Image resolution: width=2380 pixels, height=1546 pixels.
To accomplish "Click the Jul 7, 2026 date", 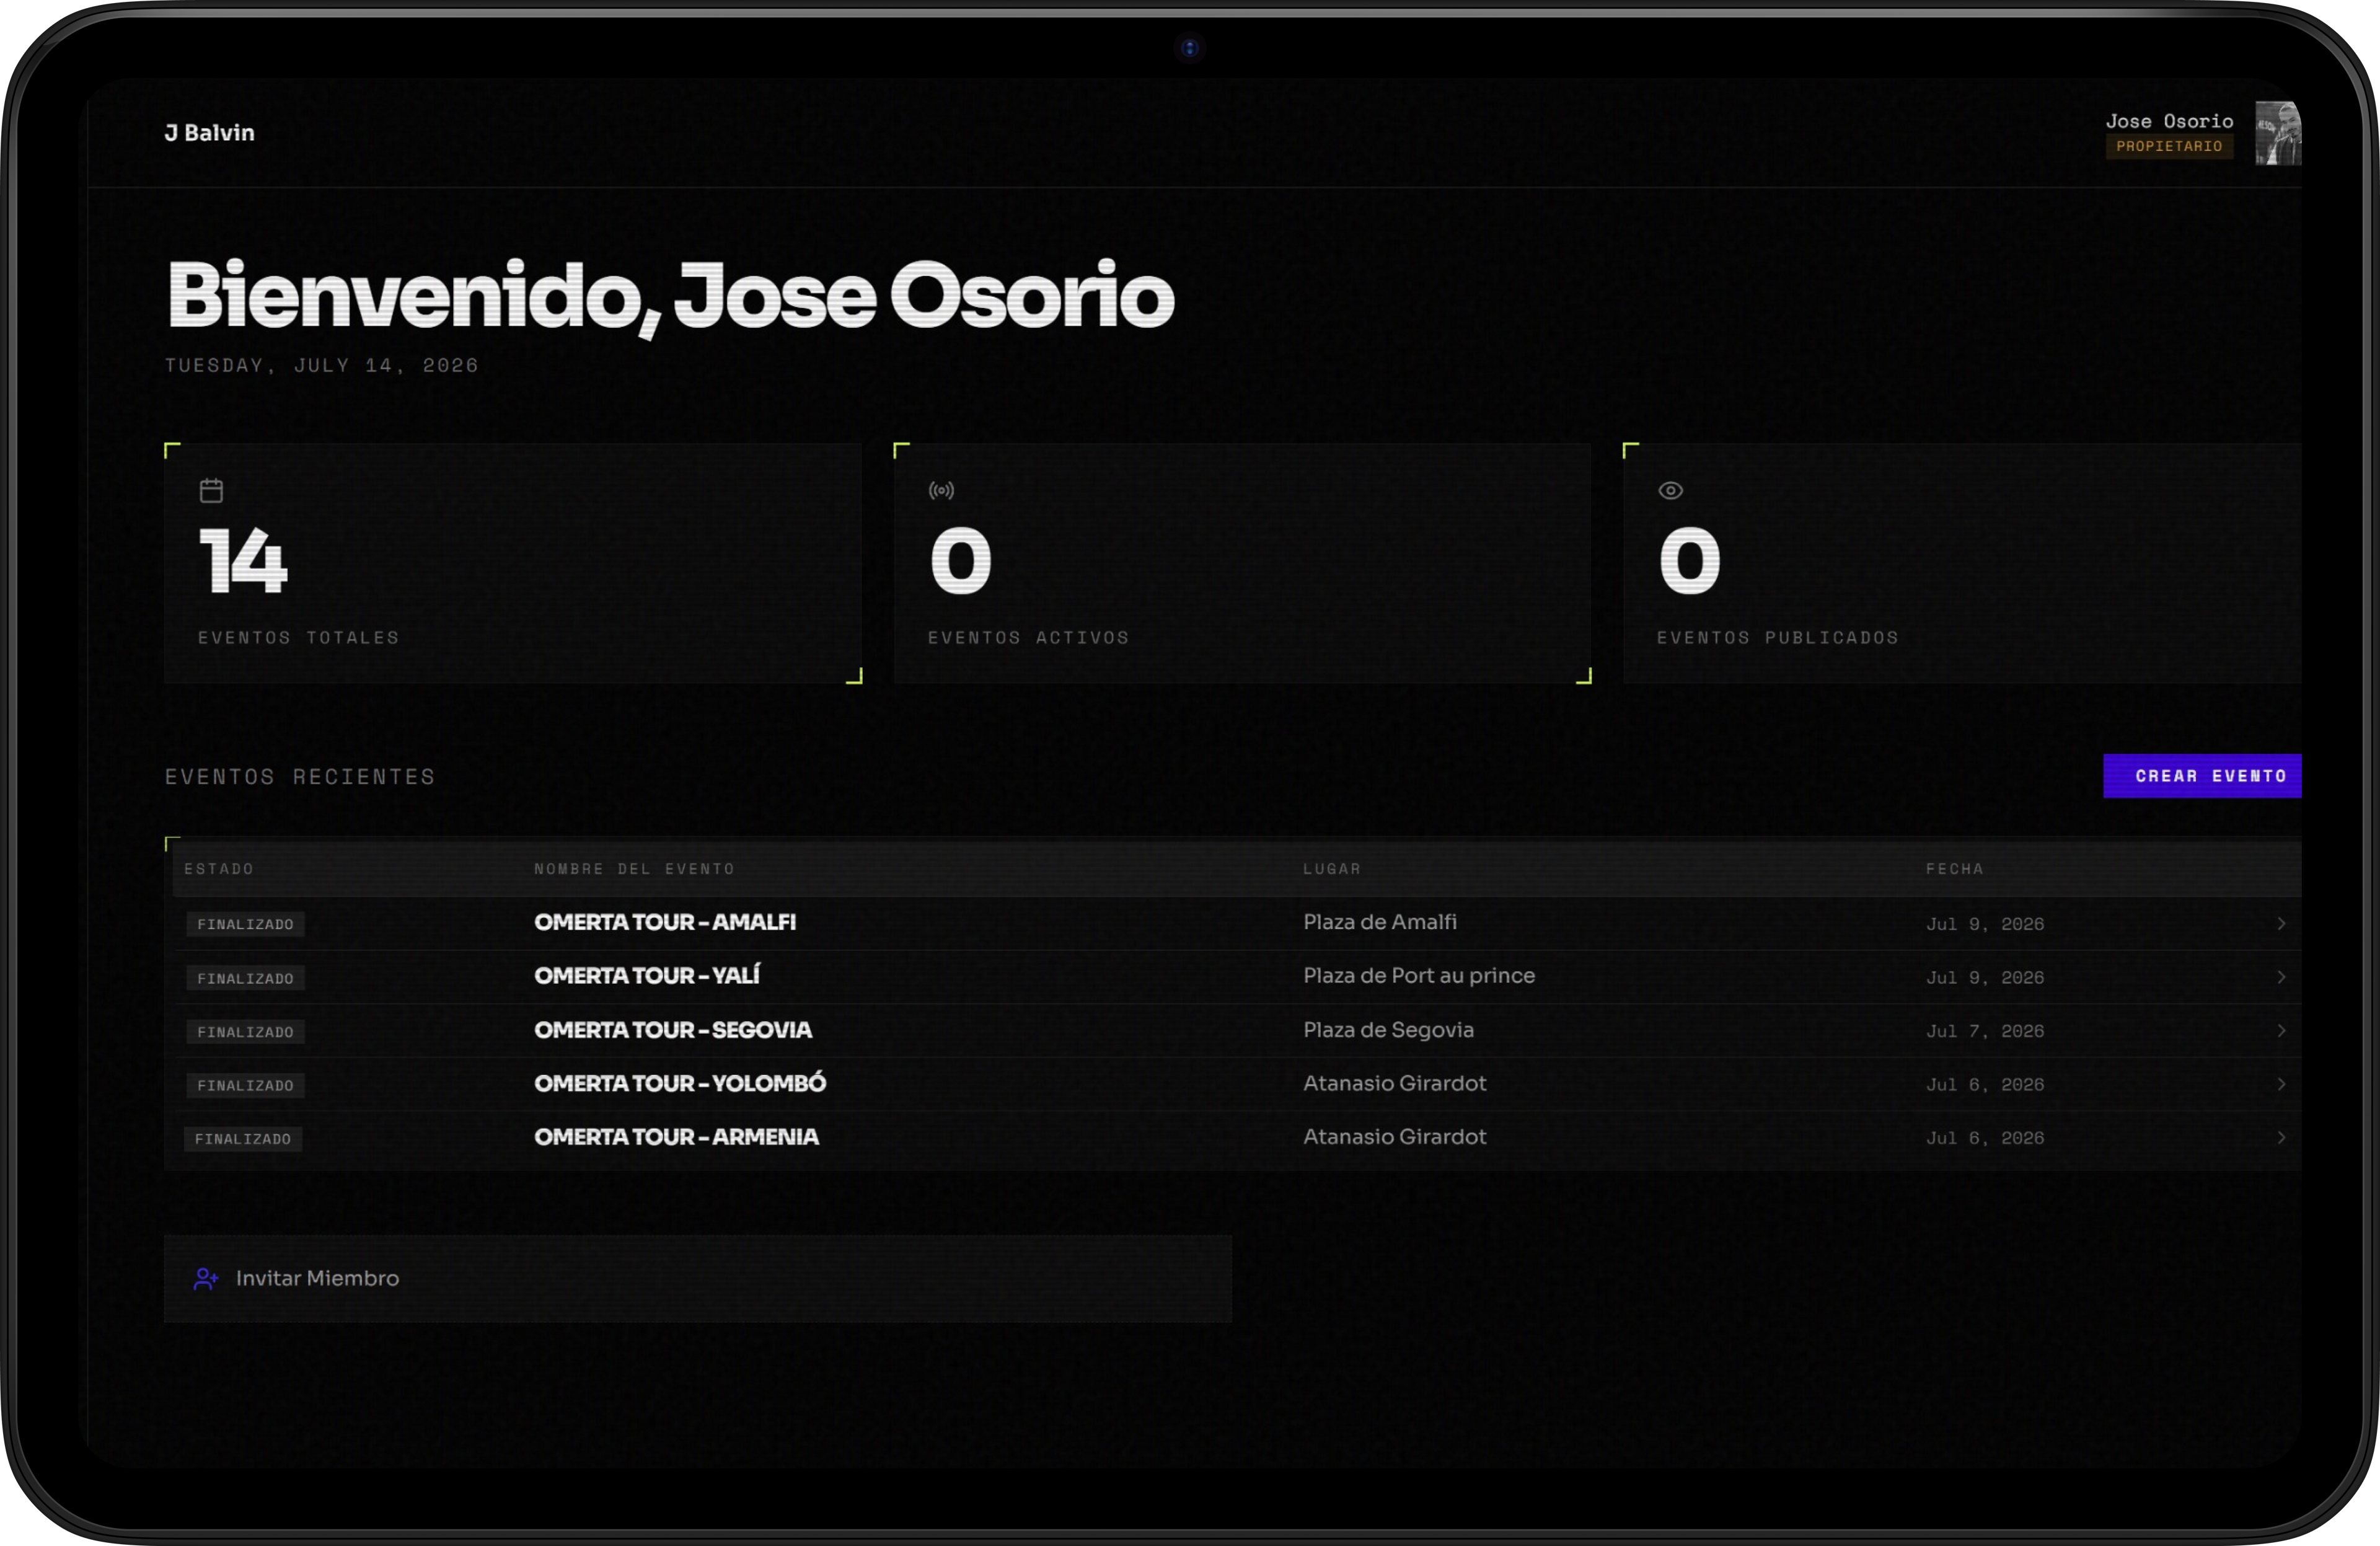I will 1985,1031.
